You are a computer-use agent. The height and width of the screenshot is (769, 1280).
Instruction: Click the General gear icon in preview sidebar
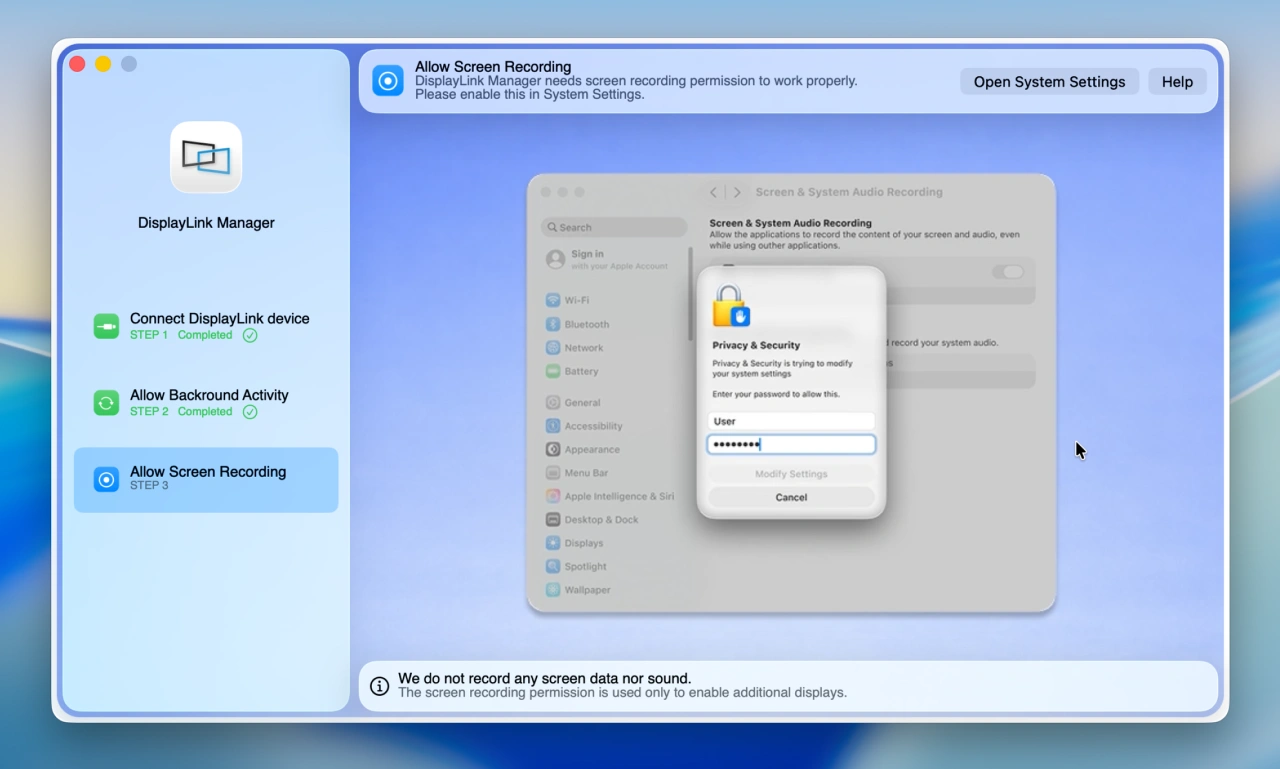click(x=553, y=402)
